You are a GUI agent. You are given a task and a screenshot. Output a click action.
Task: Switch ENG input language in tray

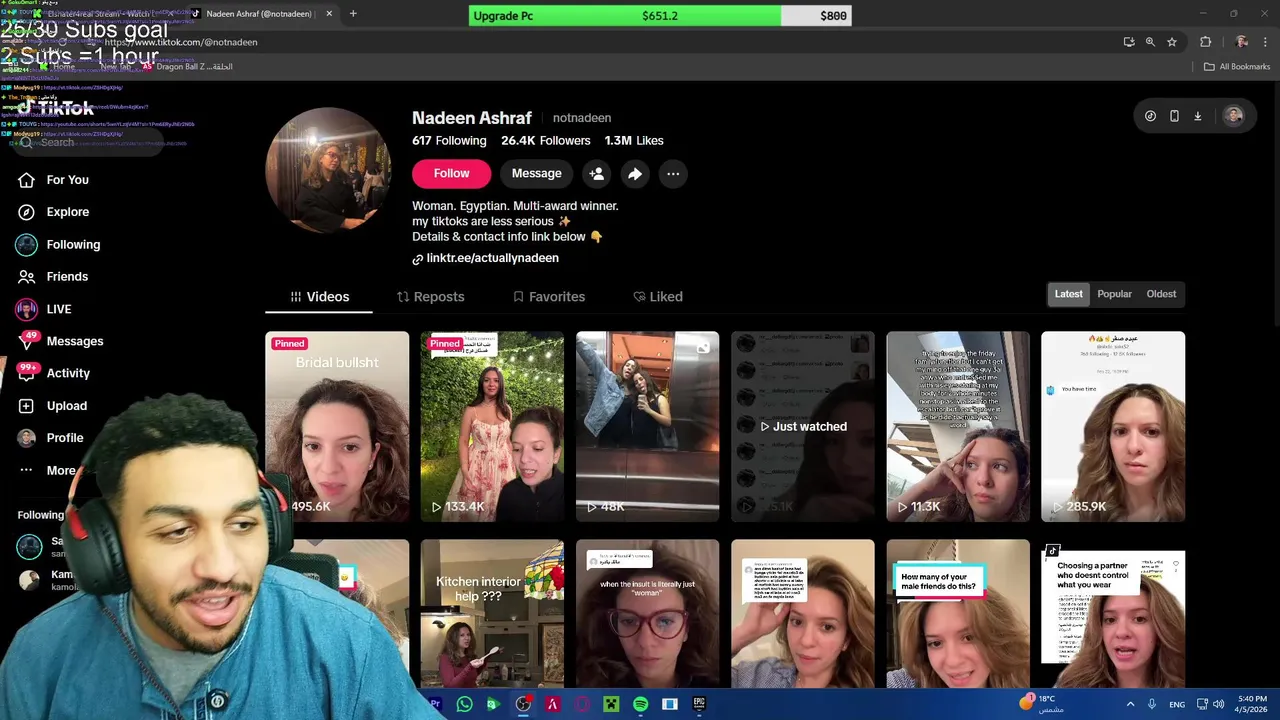[1177, 704]
